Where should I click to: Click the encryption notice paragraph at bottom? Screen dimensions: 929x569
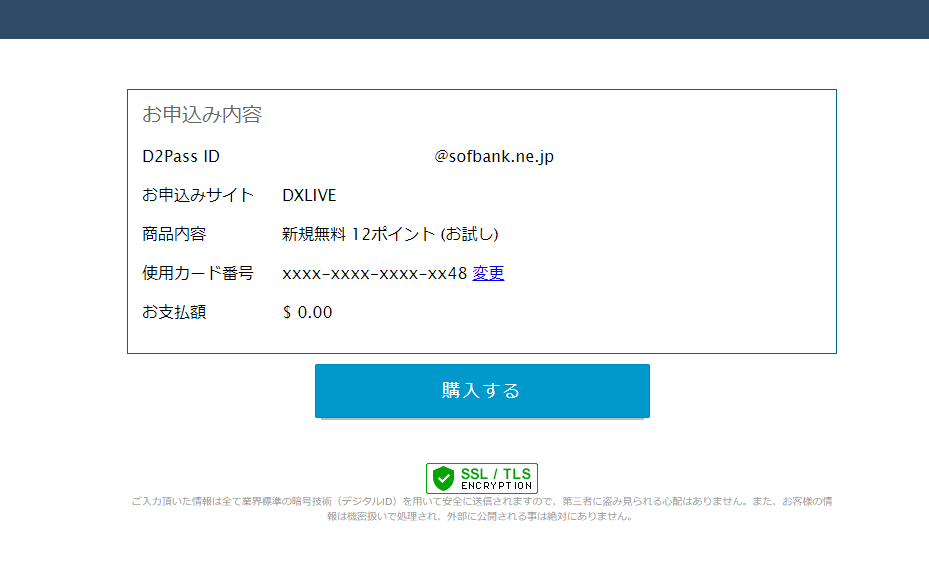pyautogui.click(x=482, y=509)
